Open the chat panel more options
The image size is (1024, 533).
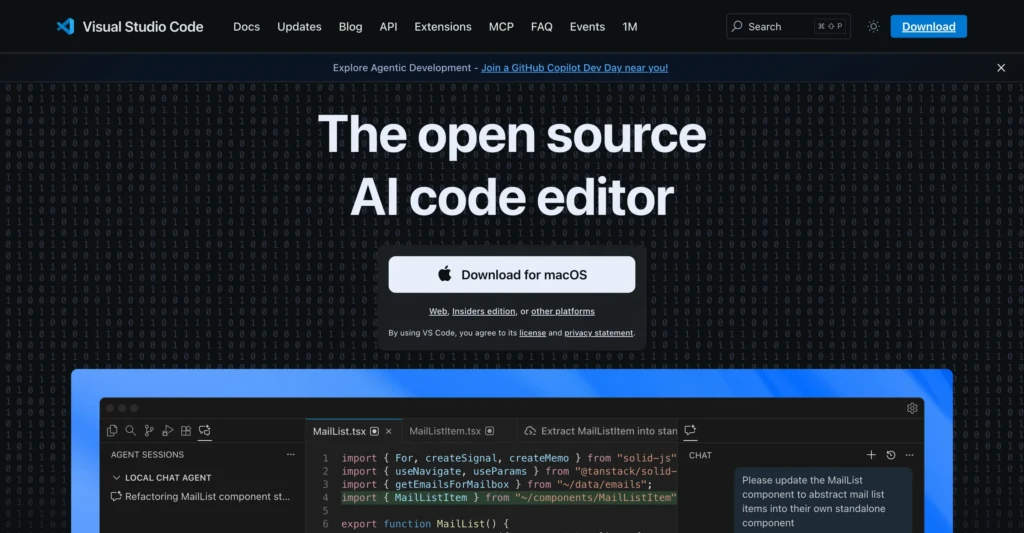click(910, 455)
